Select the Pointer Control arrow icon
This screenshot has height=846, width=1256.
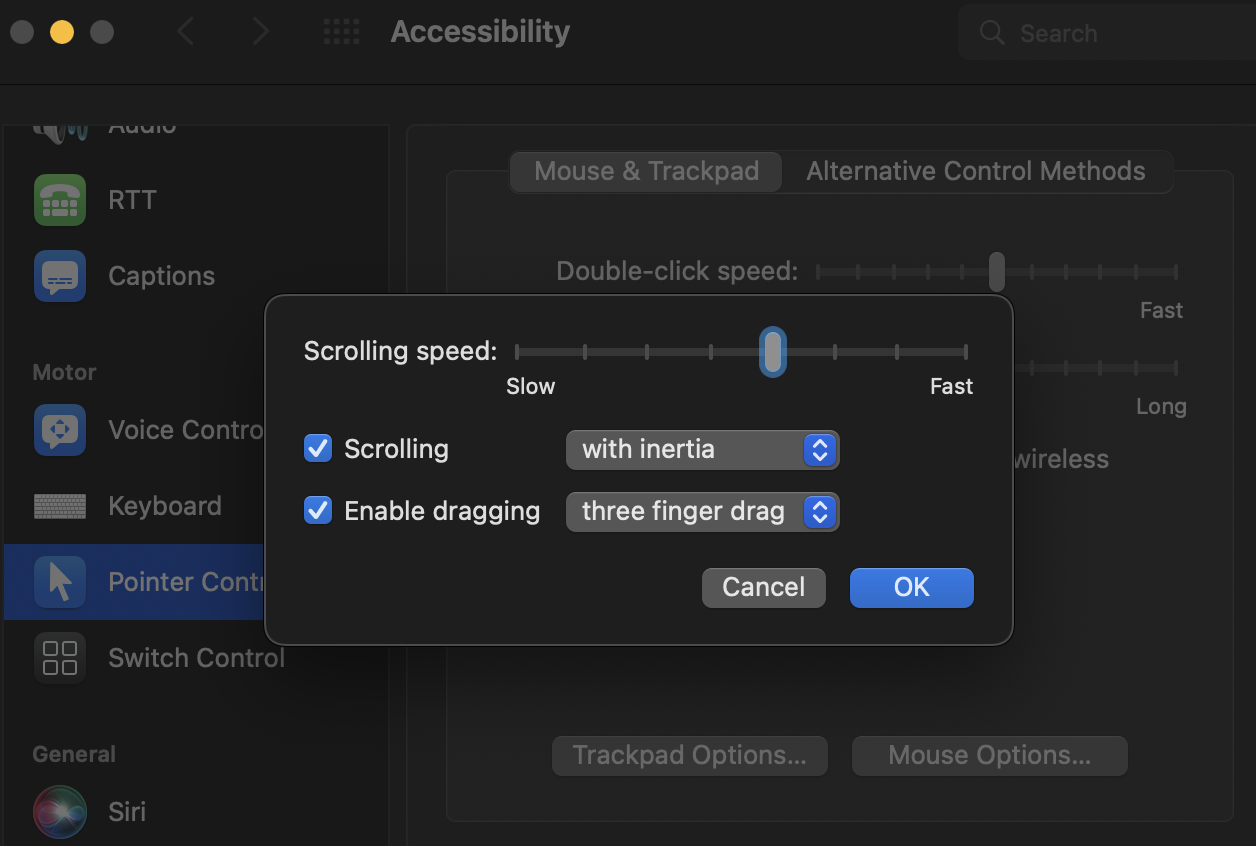pyautogui.click(x=60, y=582)
